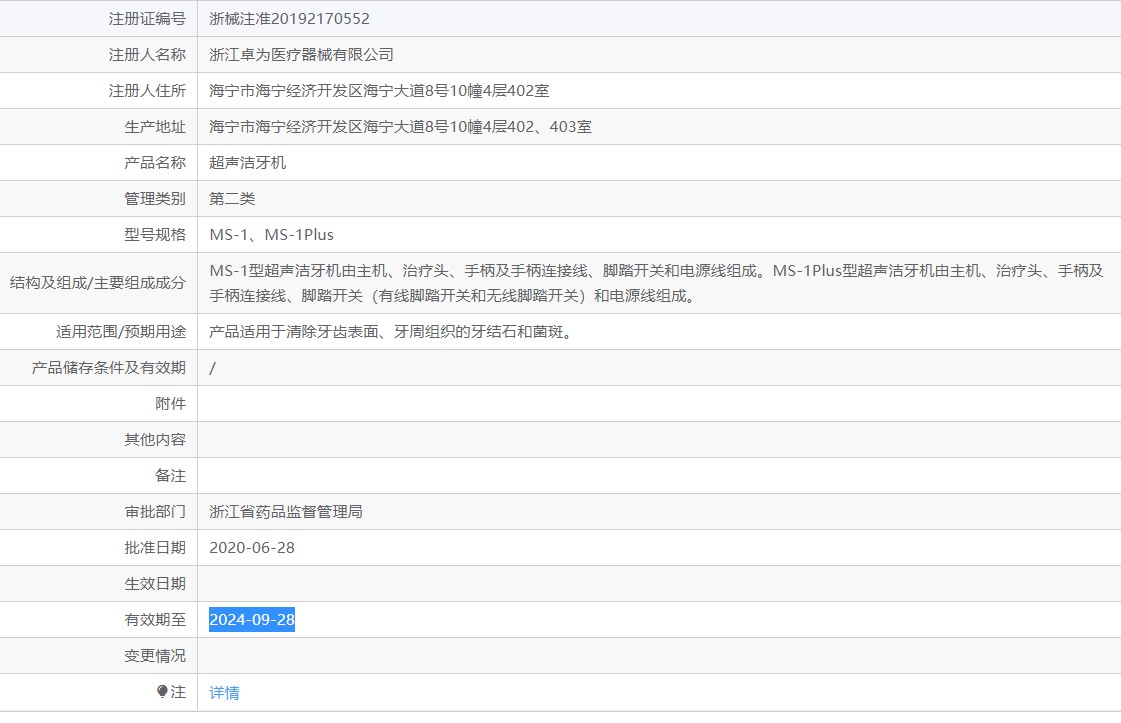The width and height of the screenshot is (1121, 723).
Task: Click the 有效期至 label
Action: [155, 619]
